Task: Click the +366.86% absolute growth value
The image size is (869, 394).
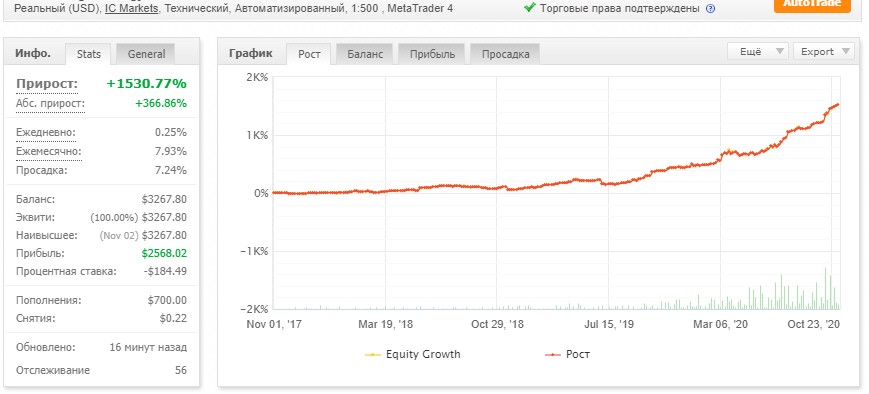Action: click(x=161, y=104)
